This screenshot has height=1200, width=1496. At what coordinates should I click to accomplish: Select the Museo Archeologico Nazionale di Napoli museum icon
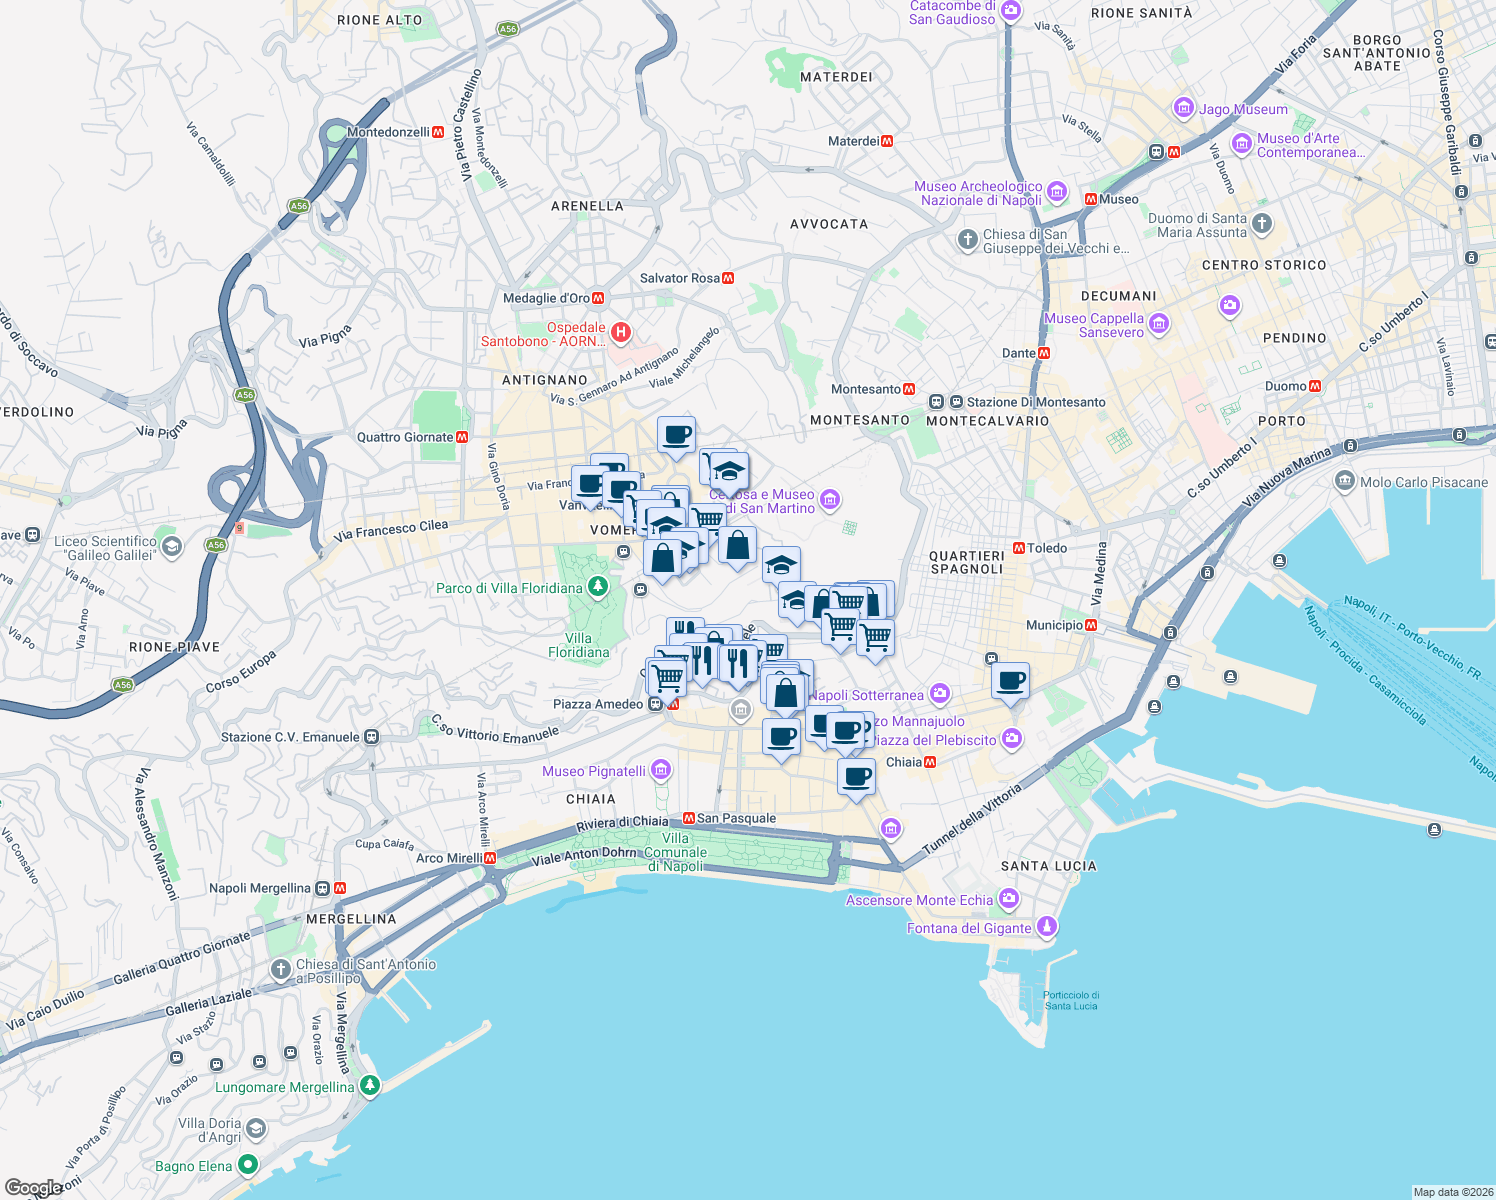click(x=1057, y=190)
